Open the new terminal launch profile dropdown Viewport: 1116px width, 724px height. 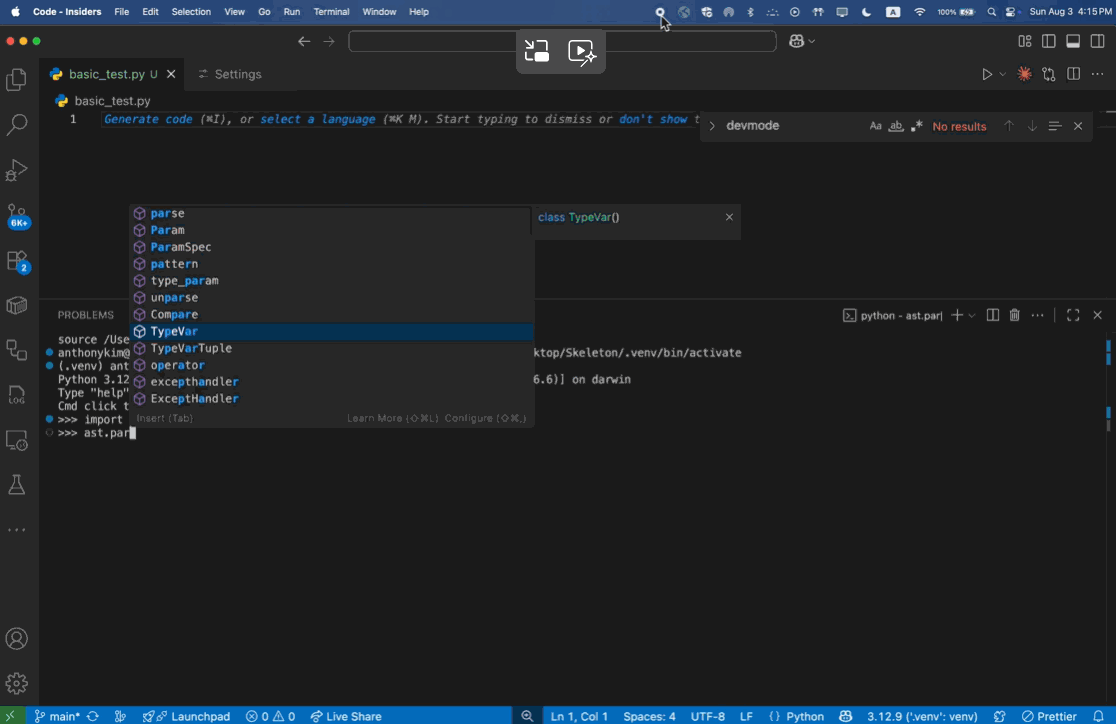[x=972, y=315]
